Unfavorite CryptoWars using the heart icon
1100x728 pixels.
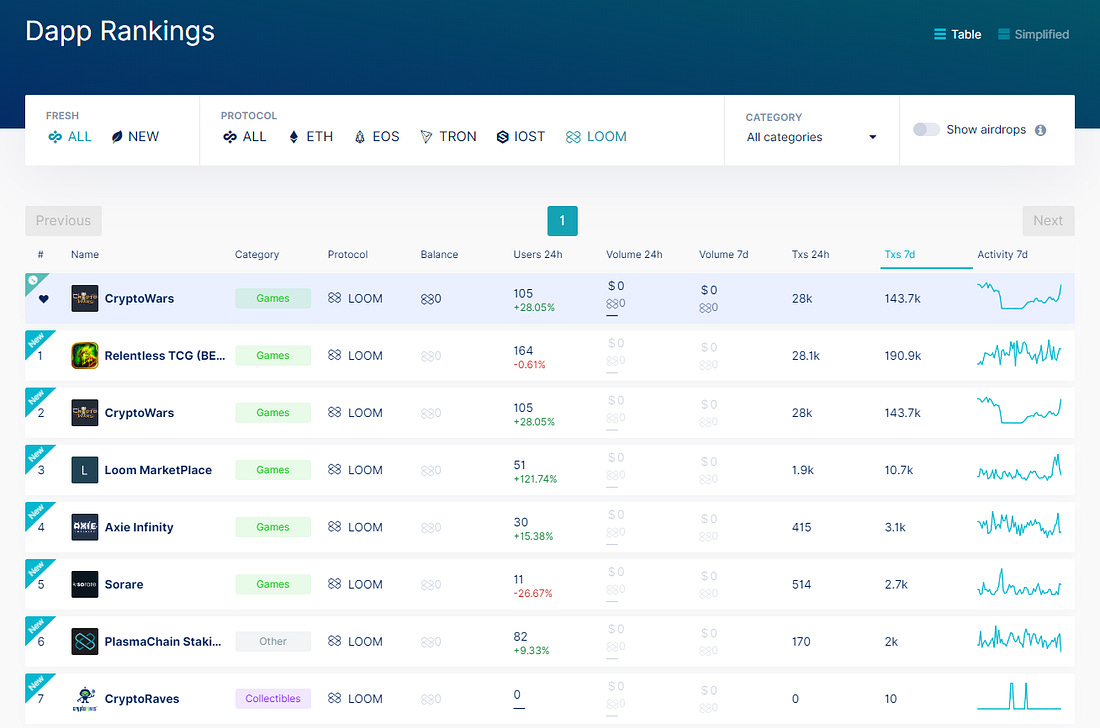pos(43,299)
